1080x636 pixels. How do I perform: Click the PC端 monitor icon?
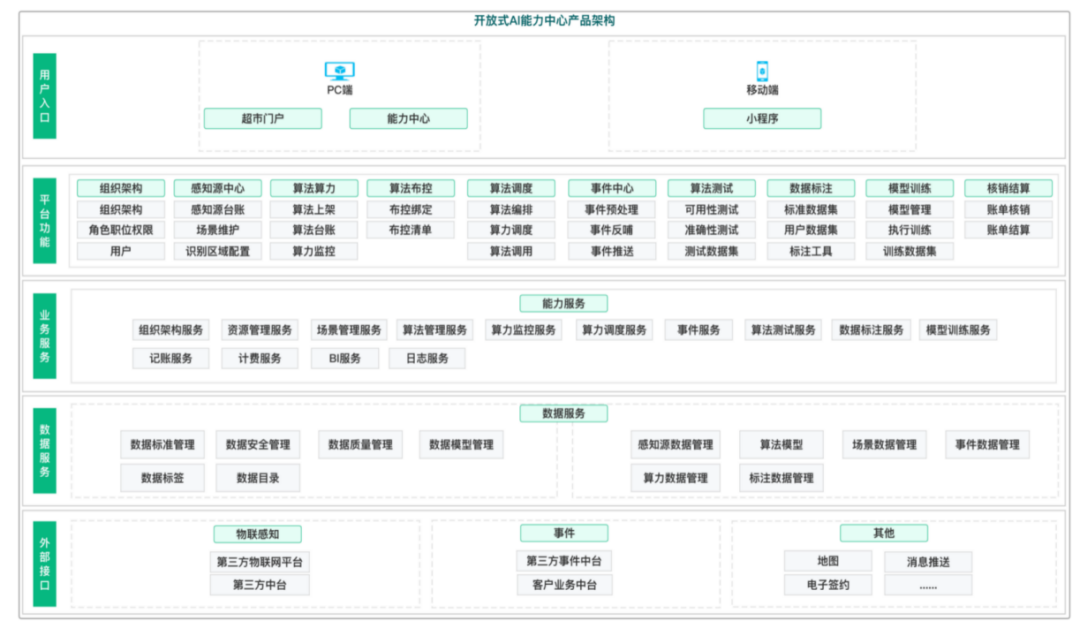pyautogui.click(x=340, y=71)
